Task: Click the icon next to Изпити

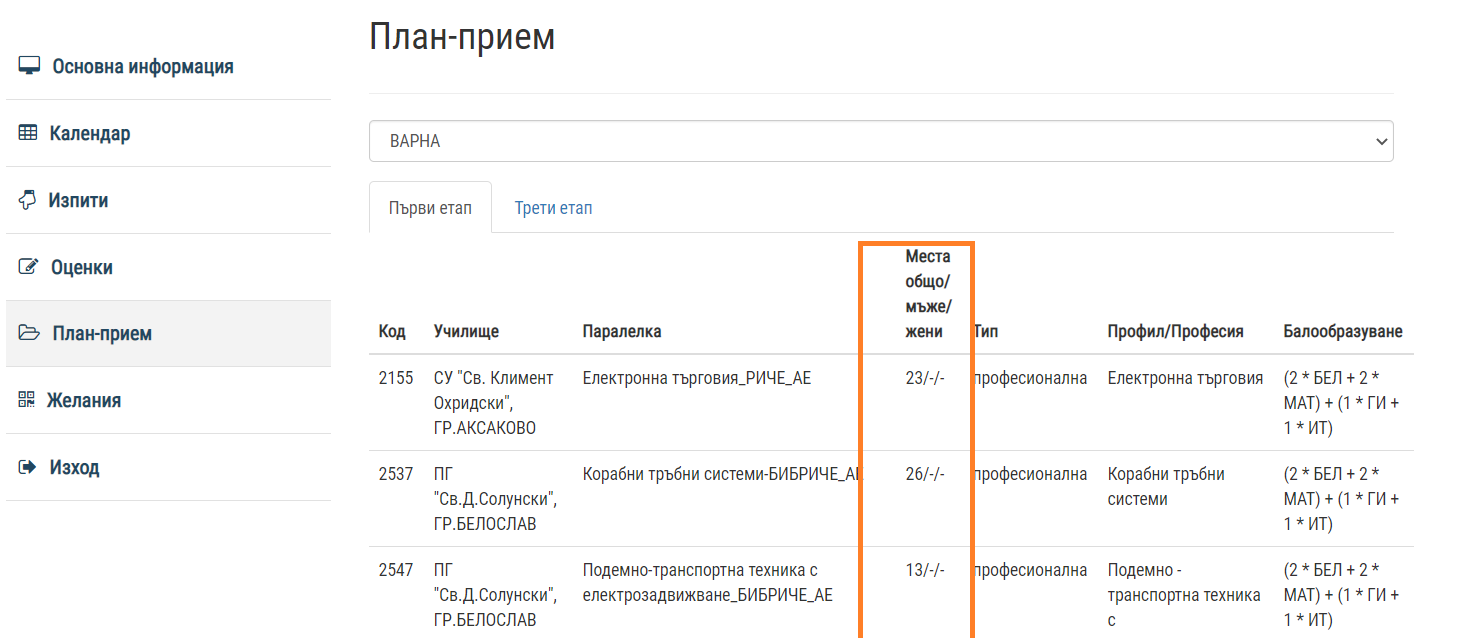Action: pos(28,200)
